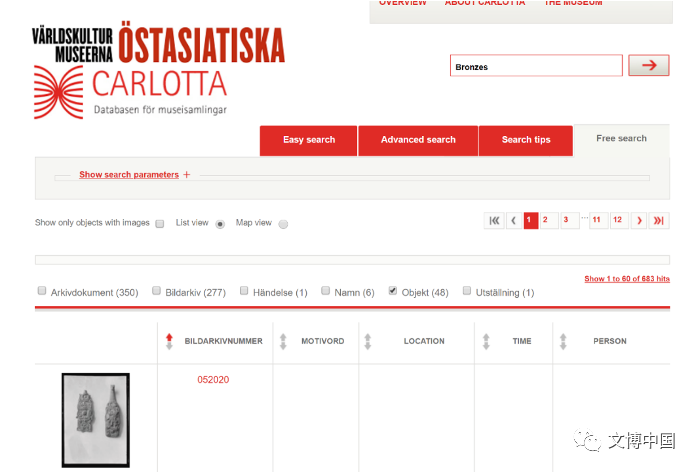Jump to the first results page
698x472 pixels.
click(x=494, y=220)
